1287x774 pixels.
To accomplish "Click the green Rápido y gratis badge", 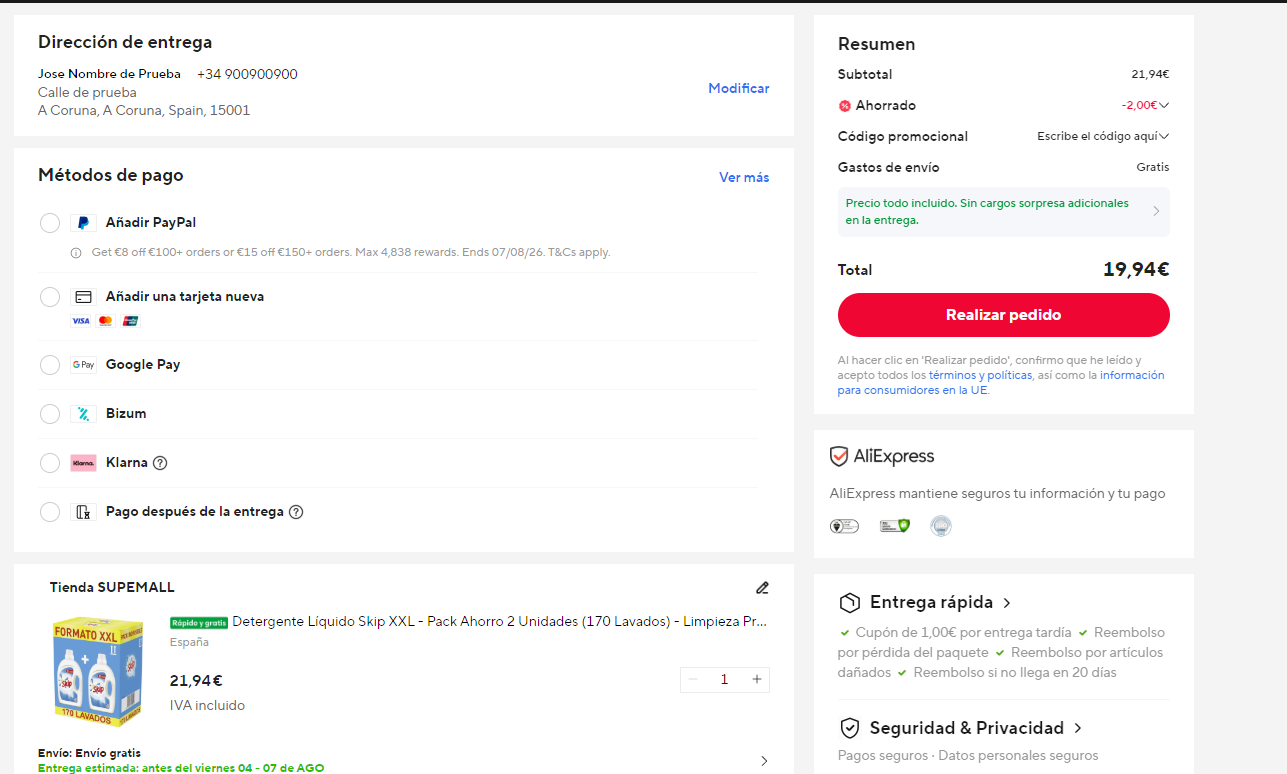I will (199, 622).
